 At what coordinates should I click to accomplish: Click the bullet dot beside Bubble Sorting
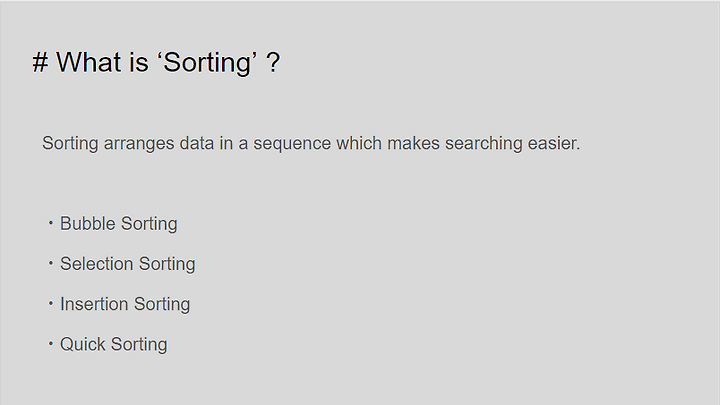pyautogui.click(x=51, y=223)
